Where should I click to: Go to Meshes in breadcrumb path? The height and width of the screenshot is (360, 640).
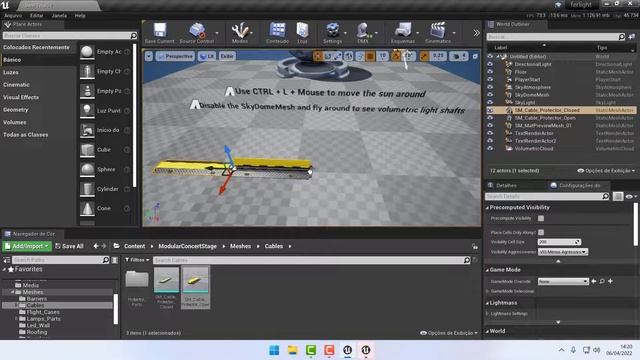click(x=240, y=246)
